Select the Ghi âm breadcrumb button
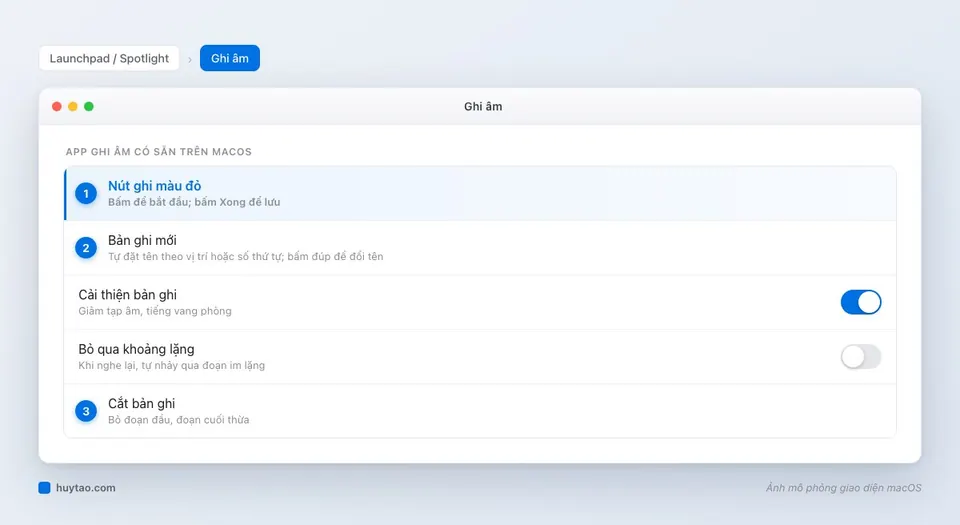This screenshot has width=960, height=525. coord(230,58)
